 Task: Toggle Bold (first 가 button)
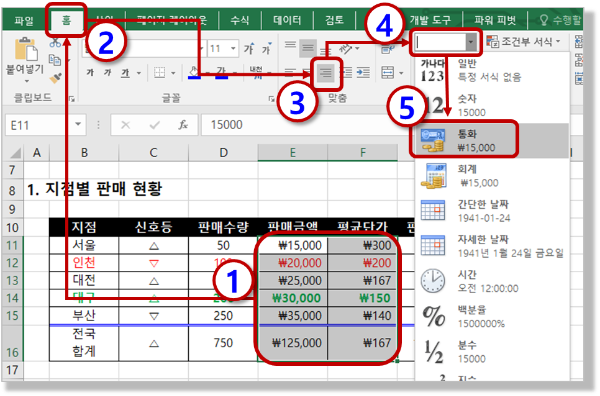coord(90,72)
